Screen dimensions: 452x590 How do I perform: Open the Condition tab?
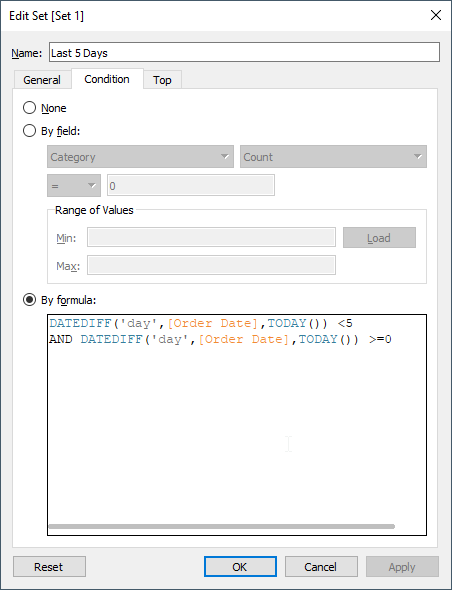107,79
